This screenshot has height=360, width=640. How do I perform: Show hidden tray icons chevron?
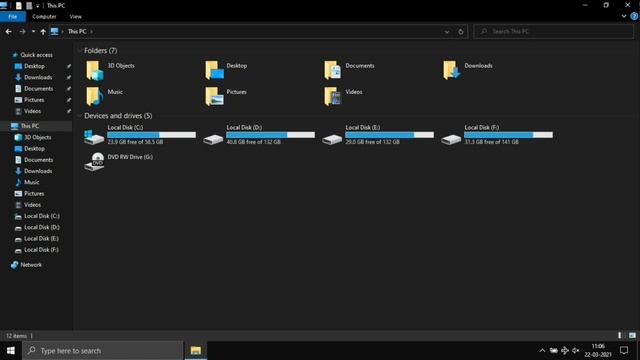[x=542, y=351]
